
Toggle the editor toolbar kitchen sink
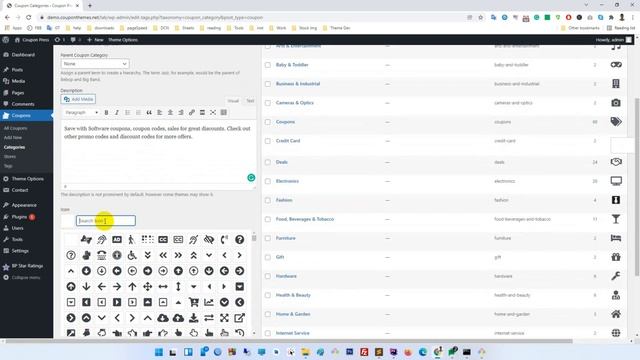tap(223, 112)
